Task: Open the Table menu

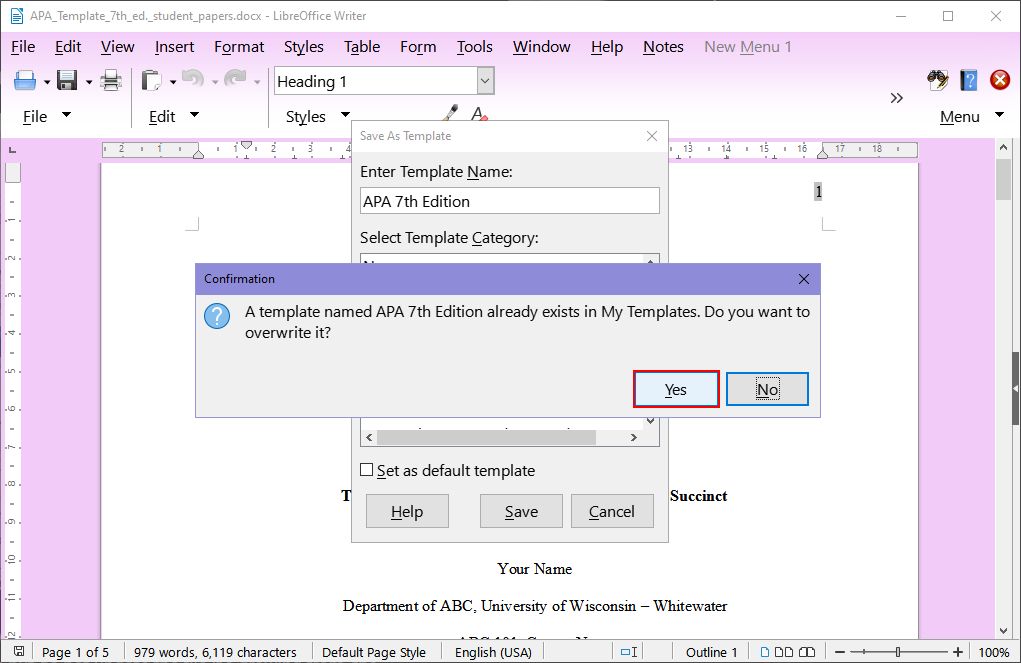Action: 362,47
